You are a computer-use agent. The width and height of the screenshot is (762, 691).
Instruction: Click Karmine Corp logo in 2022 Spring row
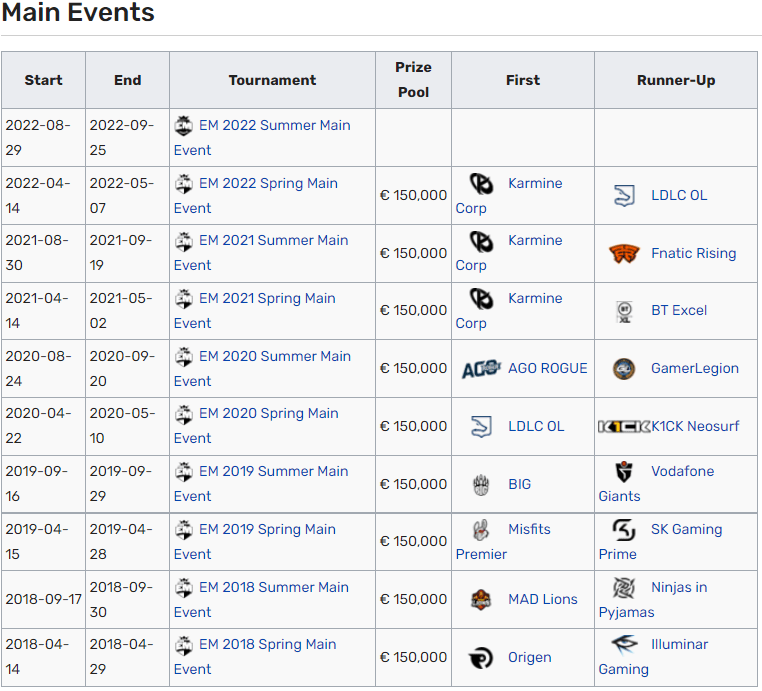click(x=481, y=184)
